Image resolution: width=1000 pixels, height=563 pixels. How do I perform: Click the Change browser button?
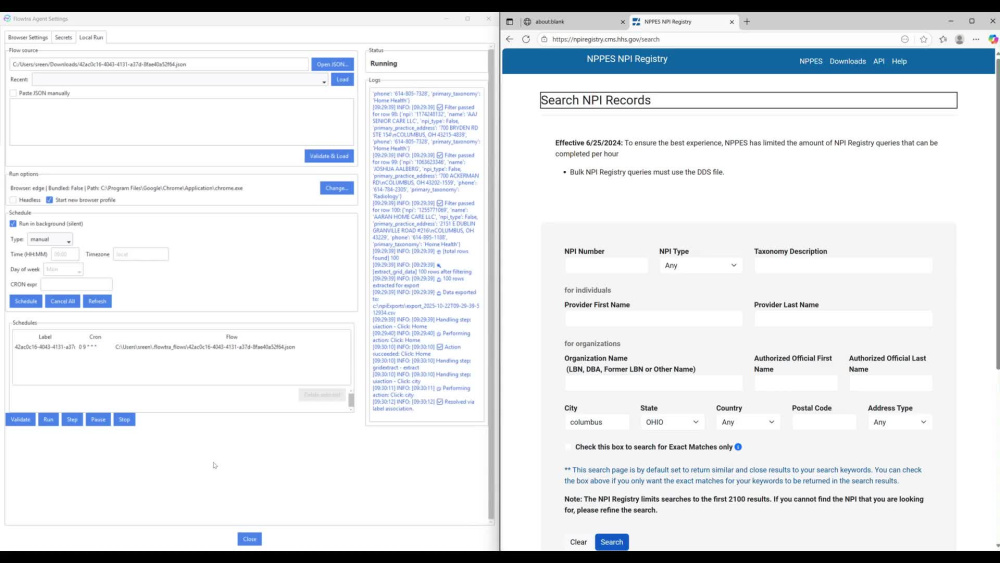click(x=337, y=188)
